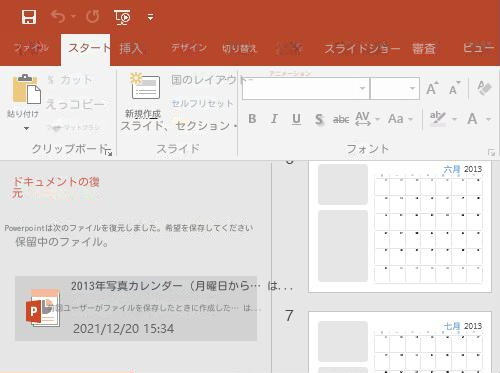Expand the font name dropdown arrow
Viewport: 500px width, 373px height.
click(362, 89)
